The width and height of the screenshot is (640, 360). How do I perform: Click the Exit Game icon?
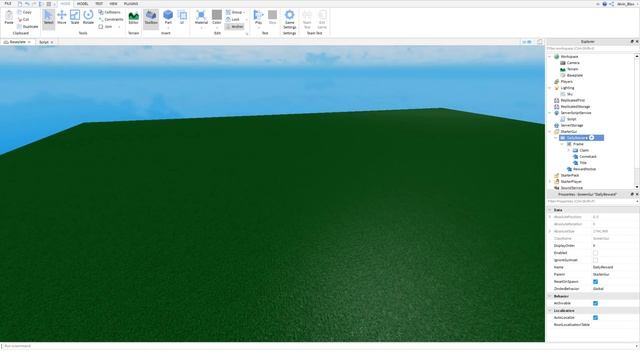(322, 19)
